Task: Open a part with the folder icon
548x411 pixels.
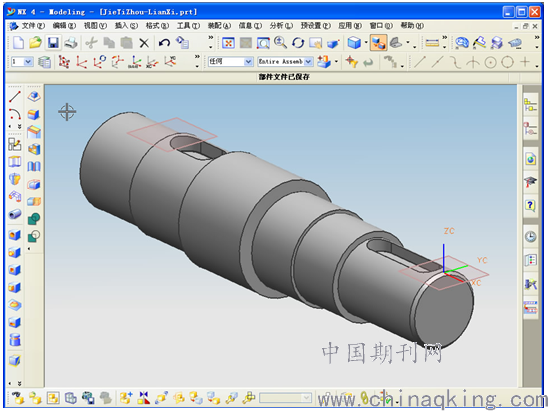Action: coord(35,43)
